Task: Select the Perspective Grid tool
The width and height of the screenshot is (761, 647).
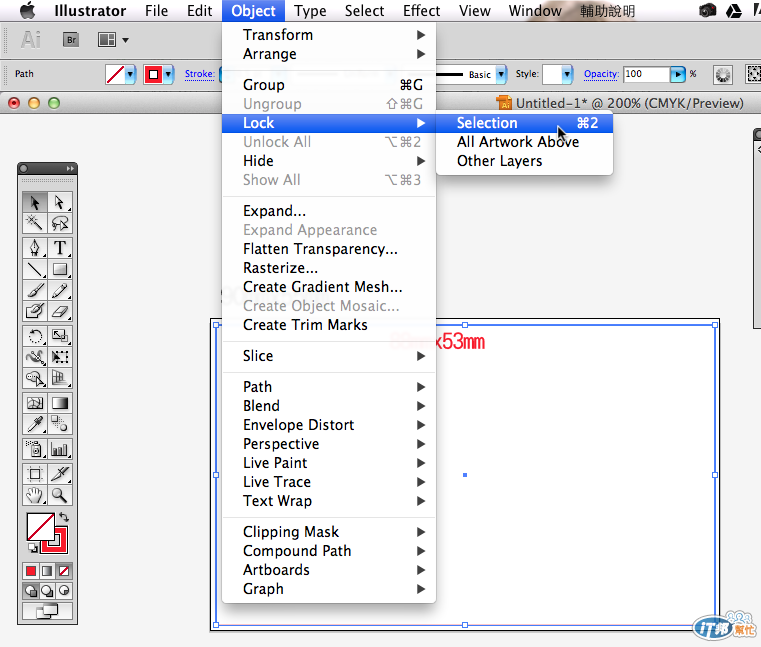Action: 60,378
